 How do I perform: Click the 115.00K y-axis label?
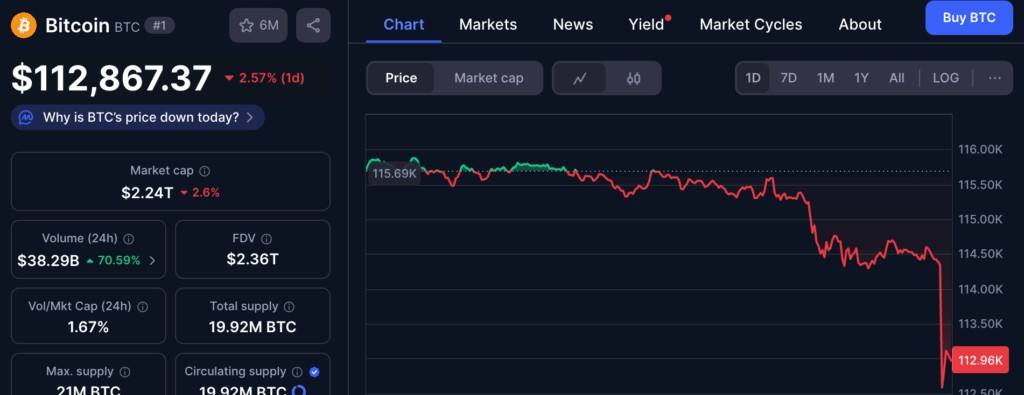(x=980, y=219)
